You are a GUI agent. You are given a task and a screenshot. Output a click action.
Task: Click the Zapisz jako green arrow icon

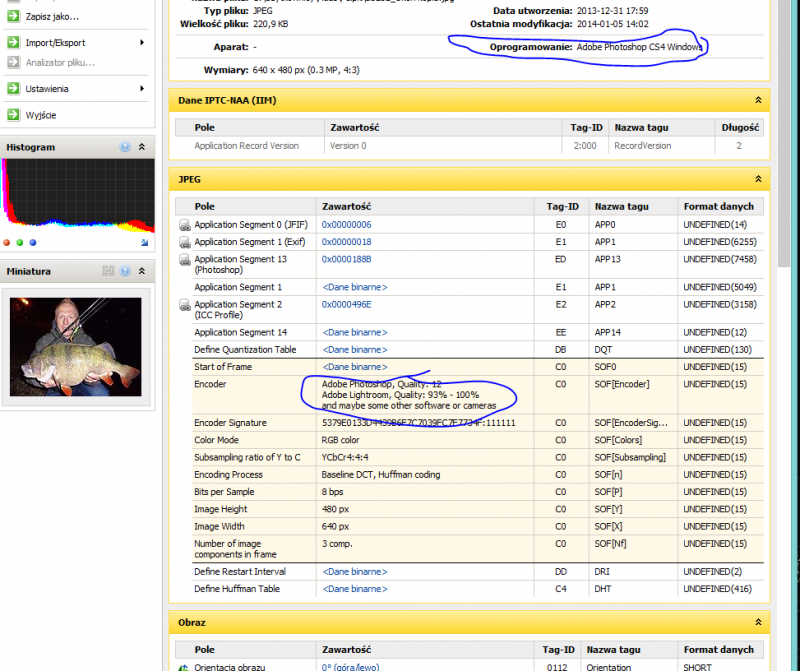pyautogui.click(x=13, y=17)
